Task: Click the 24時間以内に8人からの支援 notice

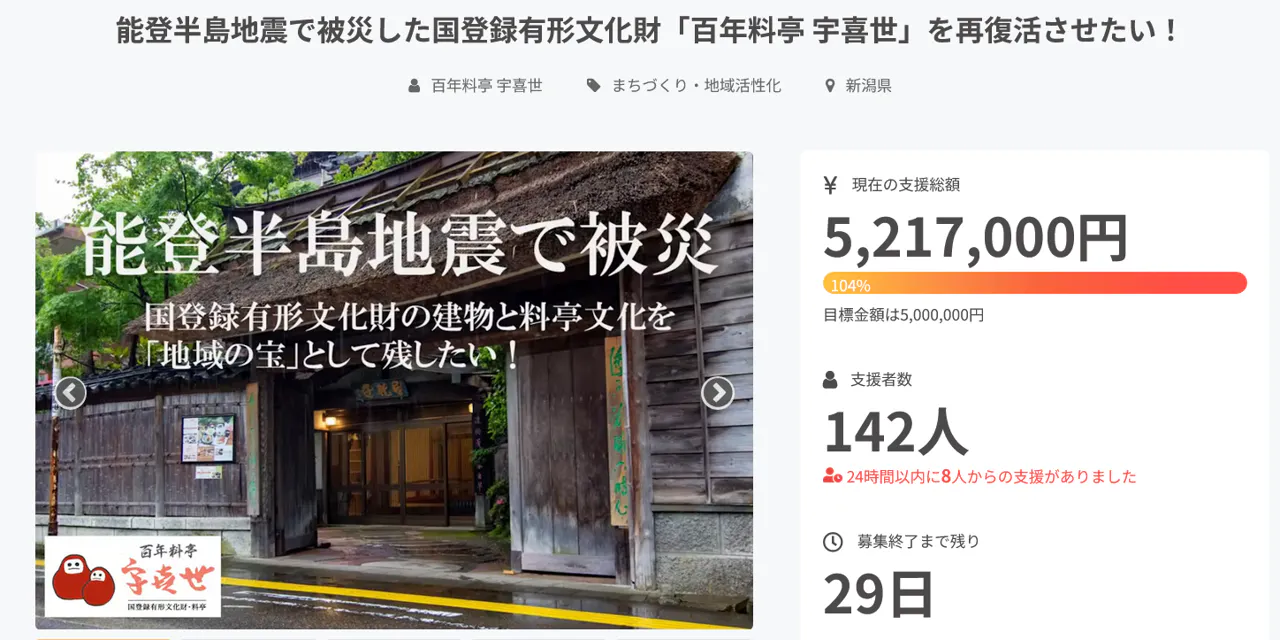Action: point(991,476)
